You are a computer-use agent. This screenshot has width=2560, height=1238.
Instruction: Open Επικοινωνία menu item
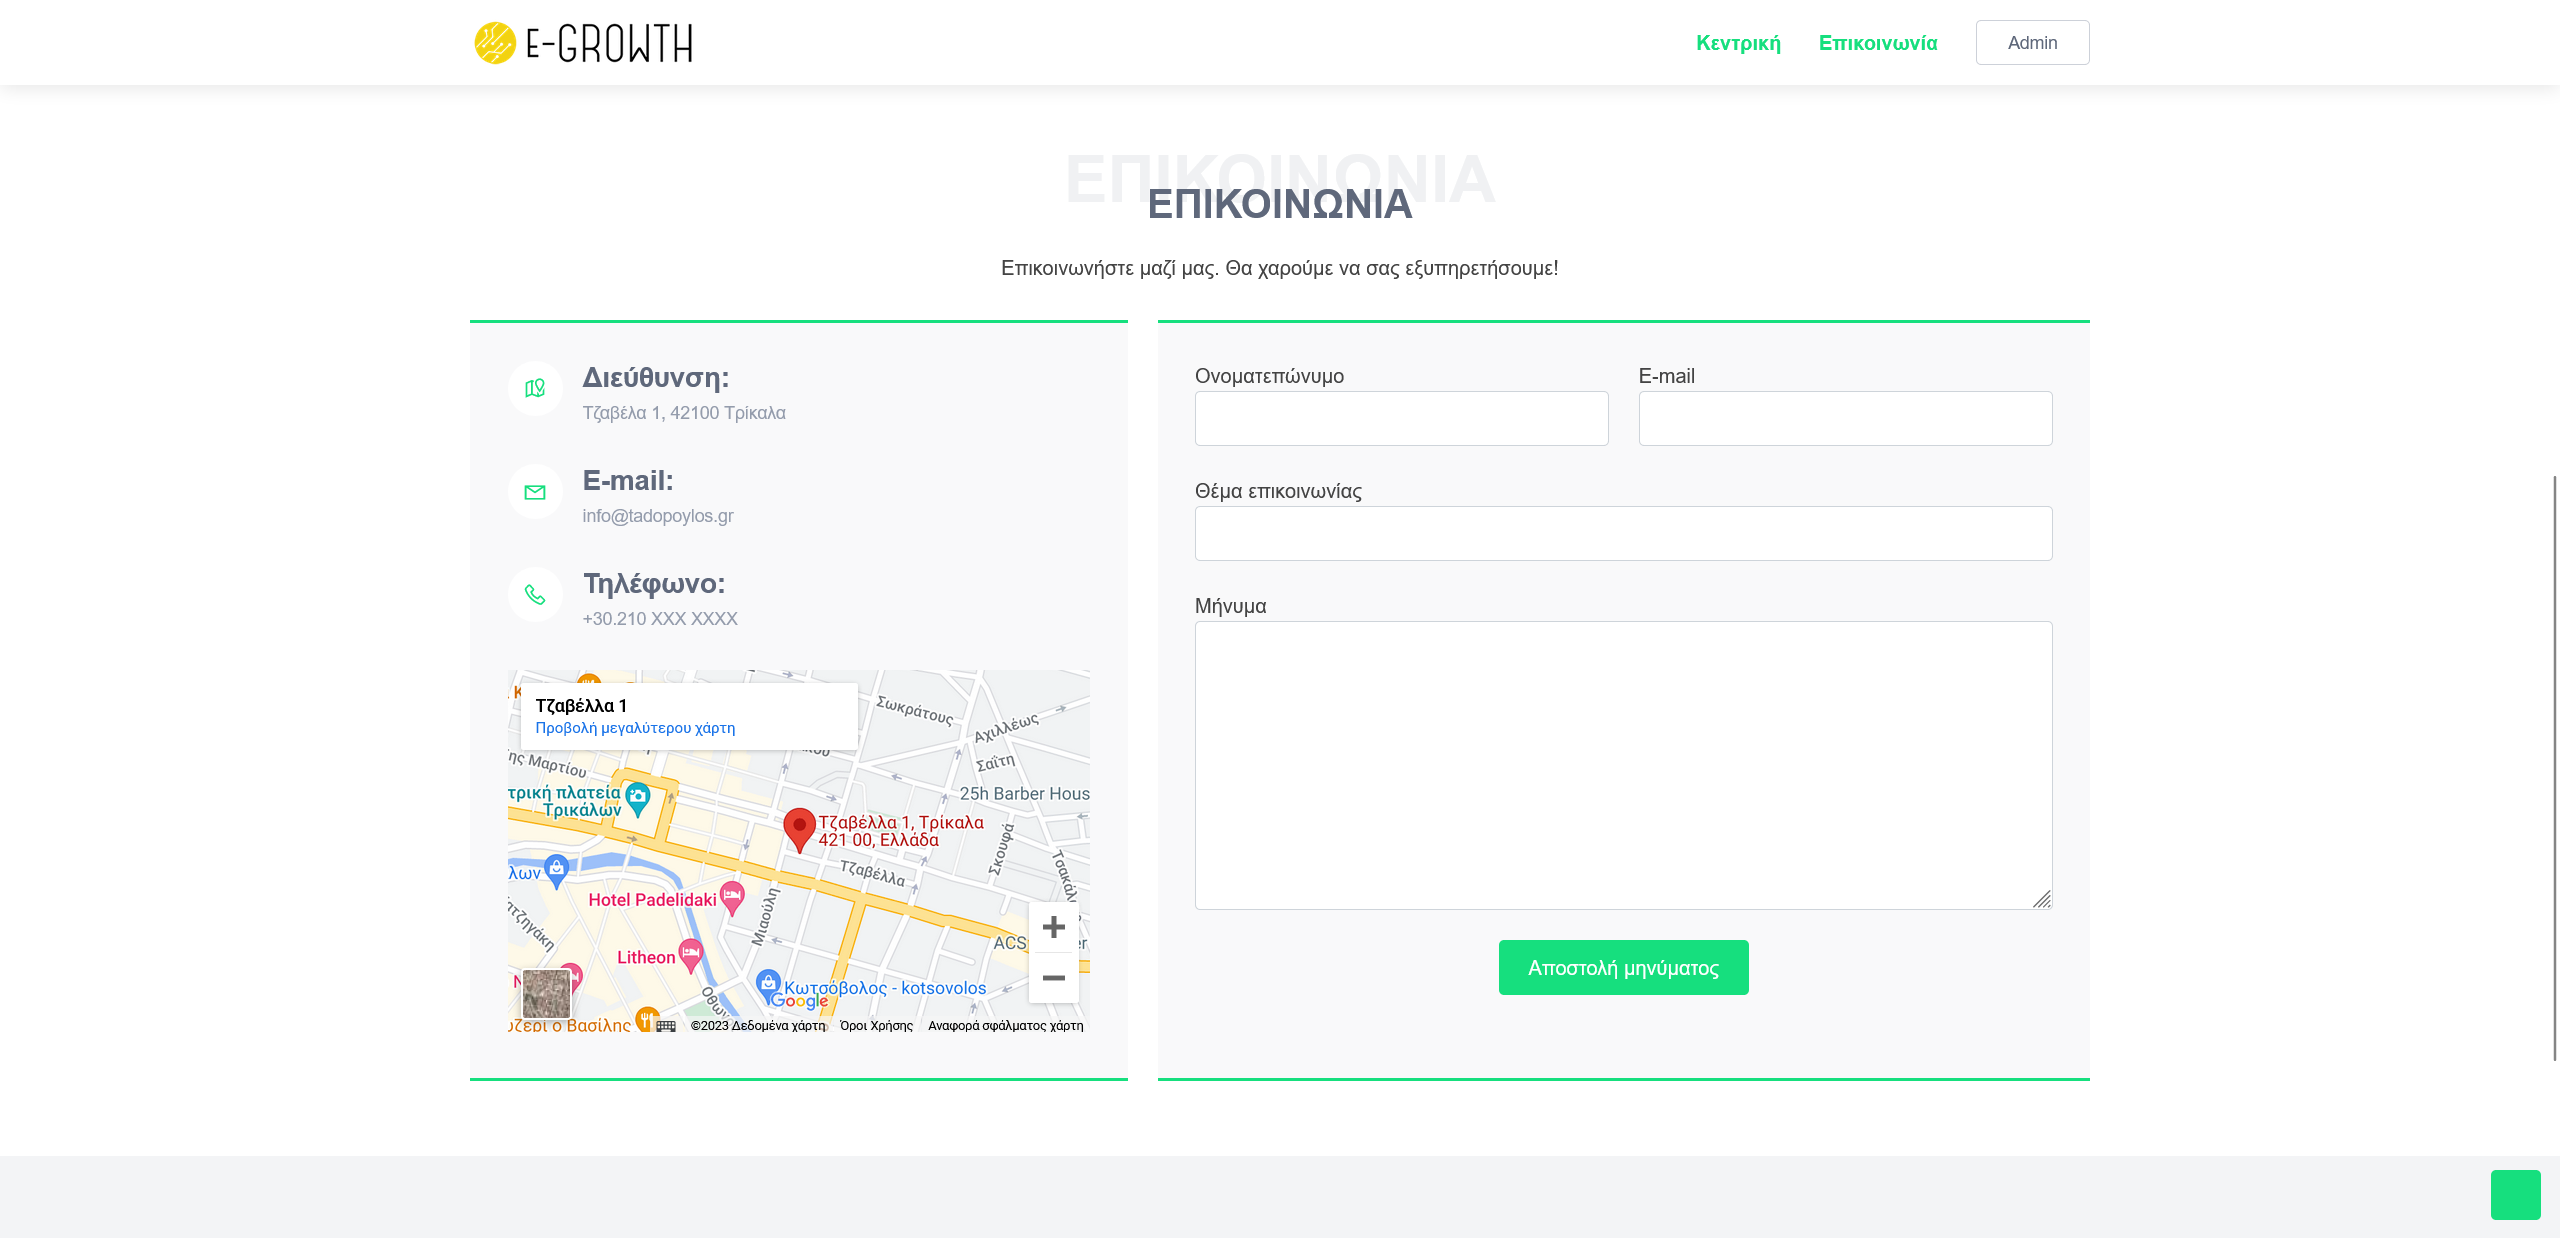click(x=1877, y=43)
